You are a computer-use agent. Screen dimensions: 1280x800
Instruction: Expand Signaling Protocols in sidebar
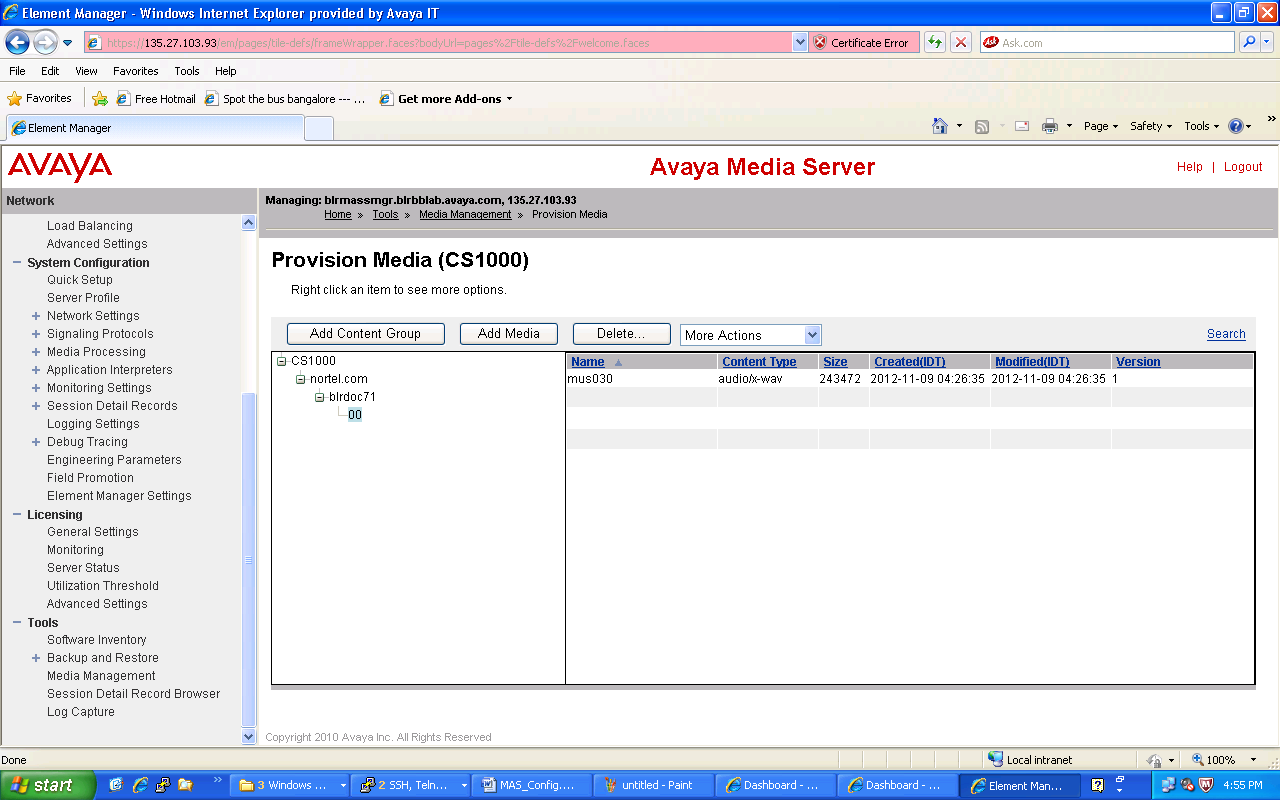pos(36,334)
